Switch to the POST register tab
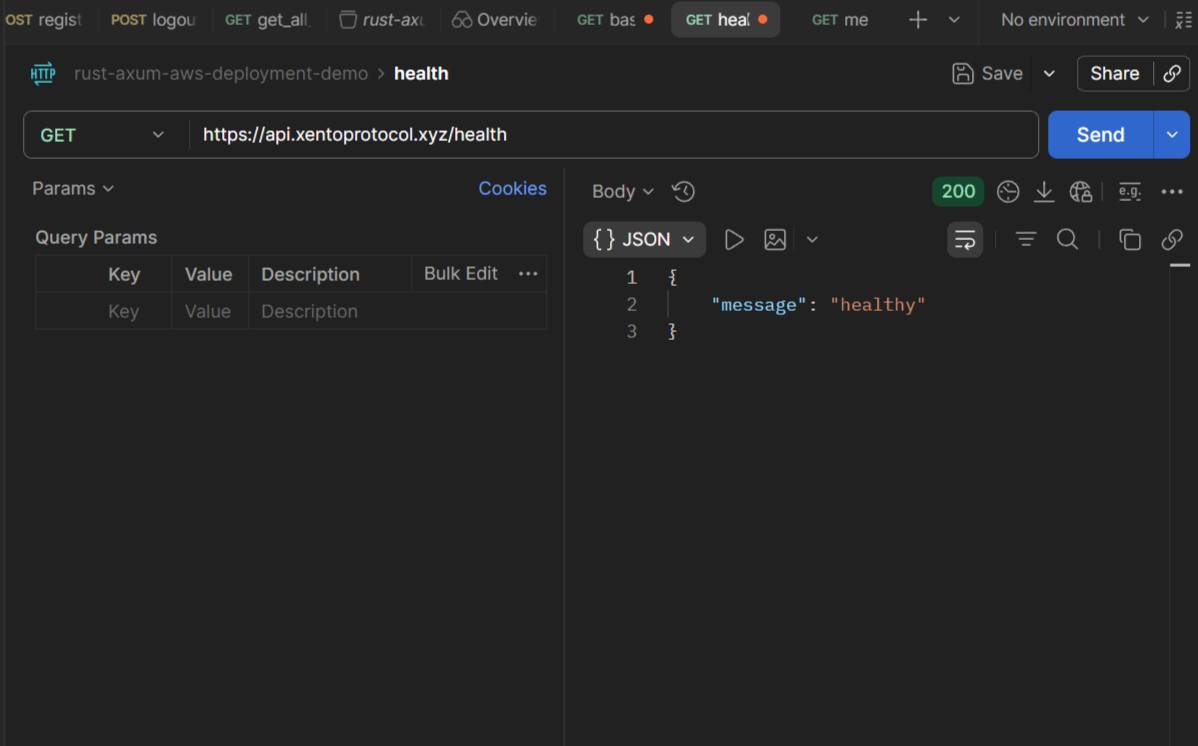This screenshot has width=1198, height=746. (43, 20)
